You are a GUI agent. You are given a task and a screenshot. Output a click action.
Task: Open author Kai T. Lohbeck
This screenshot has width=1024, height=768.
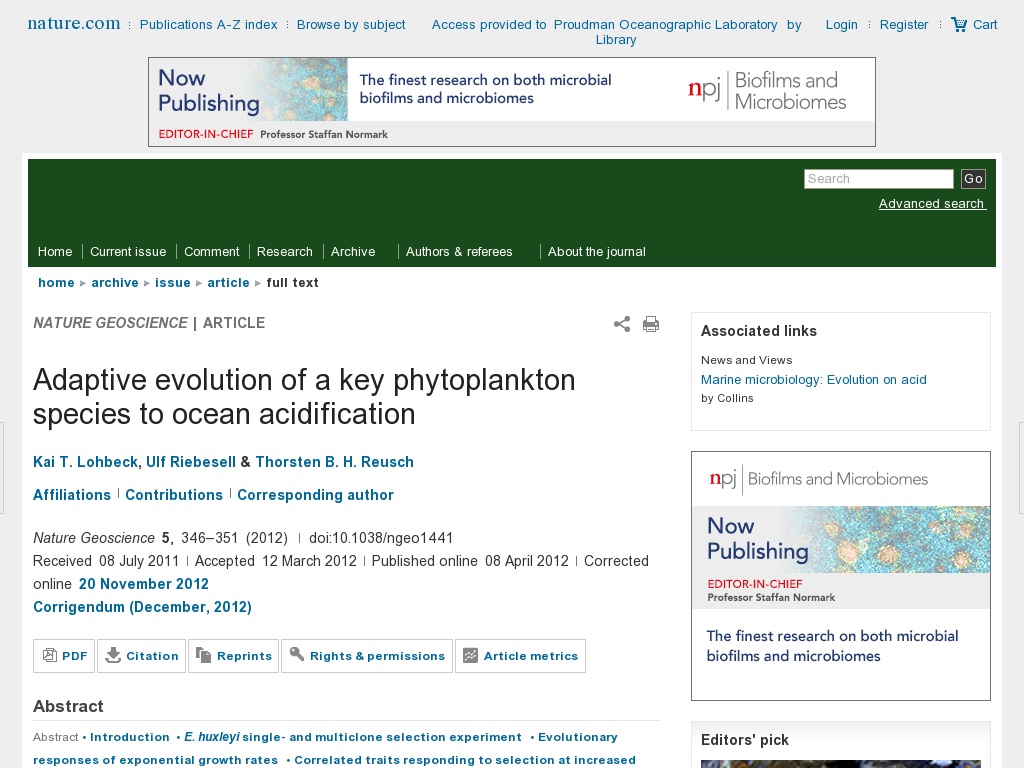tap(86, 462)
